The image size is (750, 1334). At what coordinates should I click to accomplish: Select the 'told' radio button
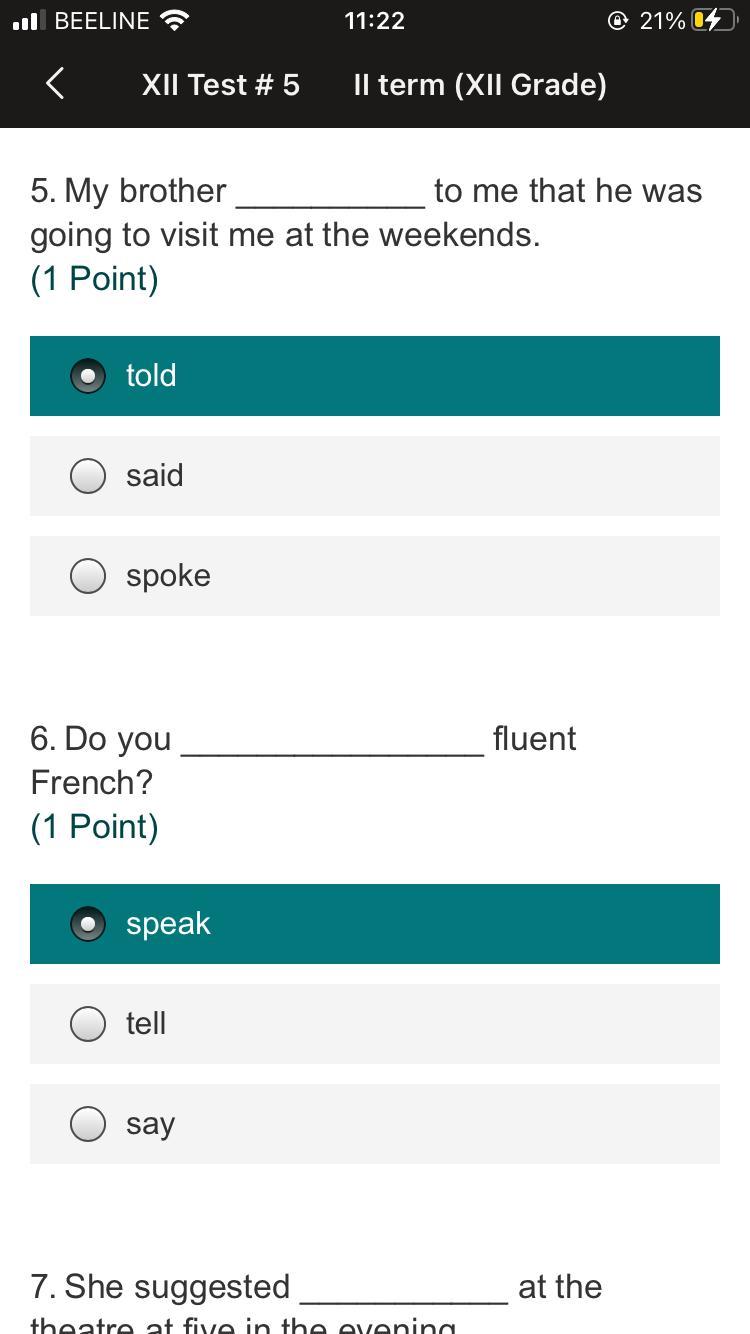(88, 376)
